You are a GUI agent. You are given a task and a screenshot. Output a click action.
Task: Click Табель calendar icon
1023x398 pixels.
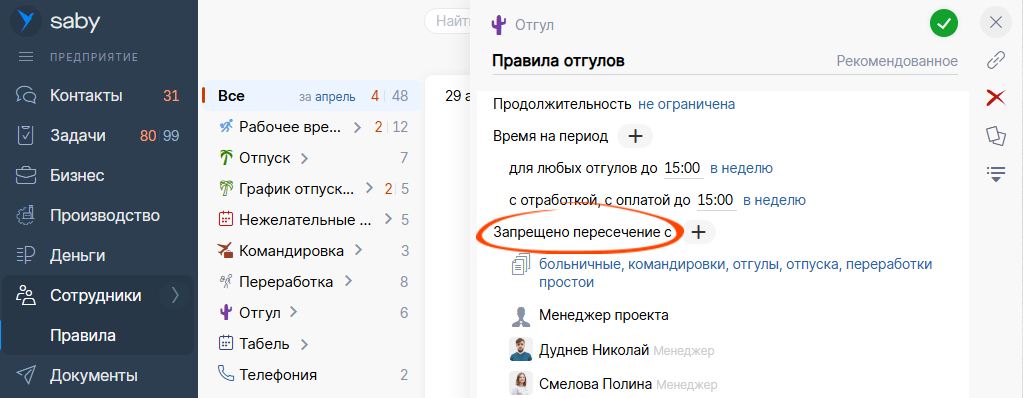[x=226, y=343]
